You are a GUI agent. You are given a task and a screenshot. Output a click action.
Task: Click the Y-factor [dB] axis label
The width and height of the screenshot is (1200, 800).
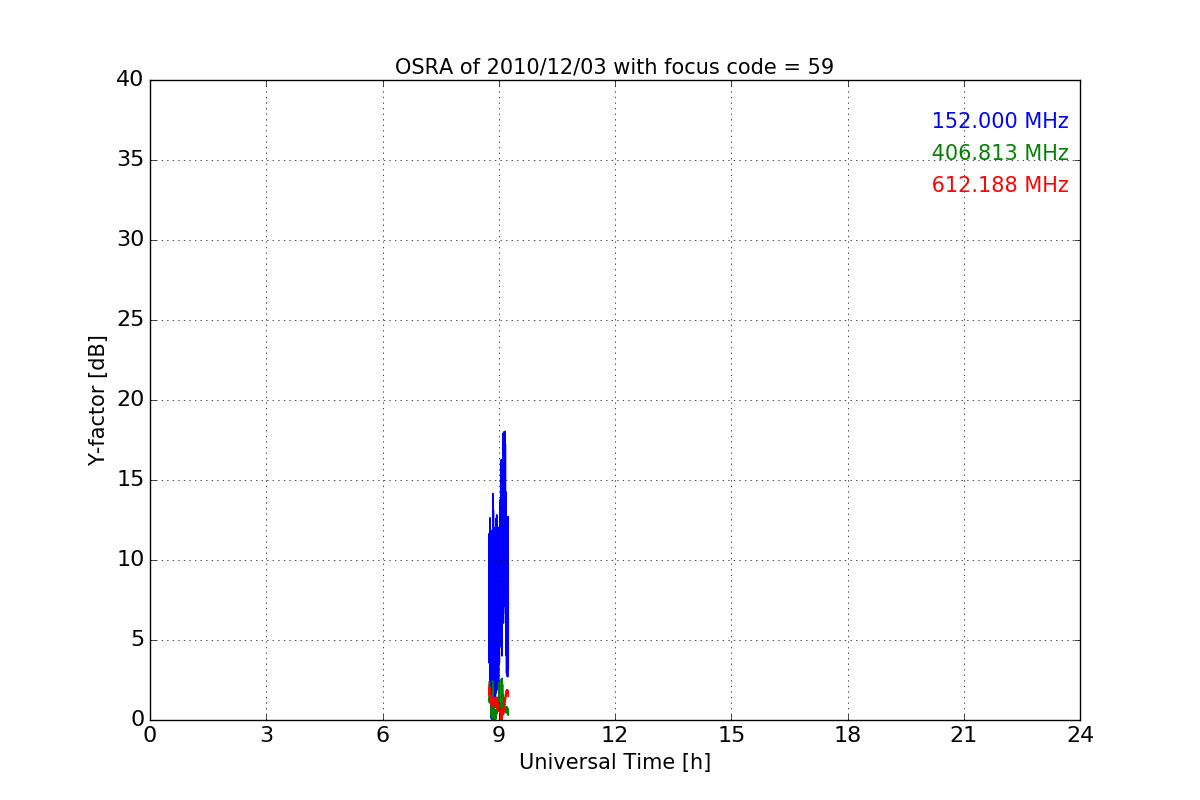point(97,400)
